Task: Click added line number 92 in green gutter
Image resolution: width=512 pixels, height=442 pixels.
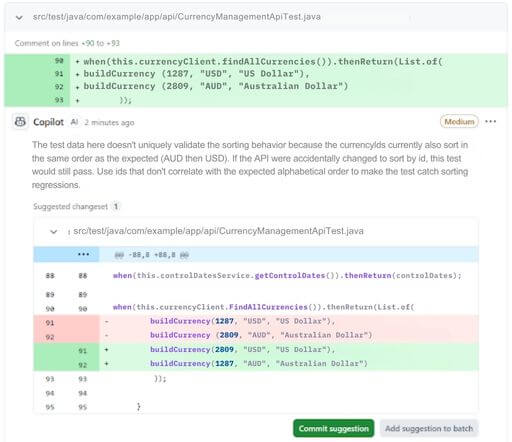Action: (82, 365)
